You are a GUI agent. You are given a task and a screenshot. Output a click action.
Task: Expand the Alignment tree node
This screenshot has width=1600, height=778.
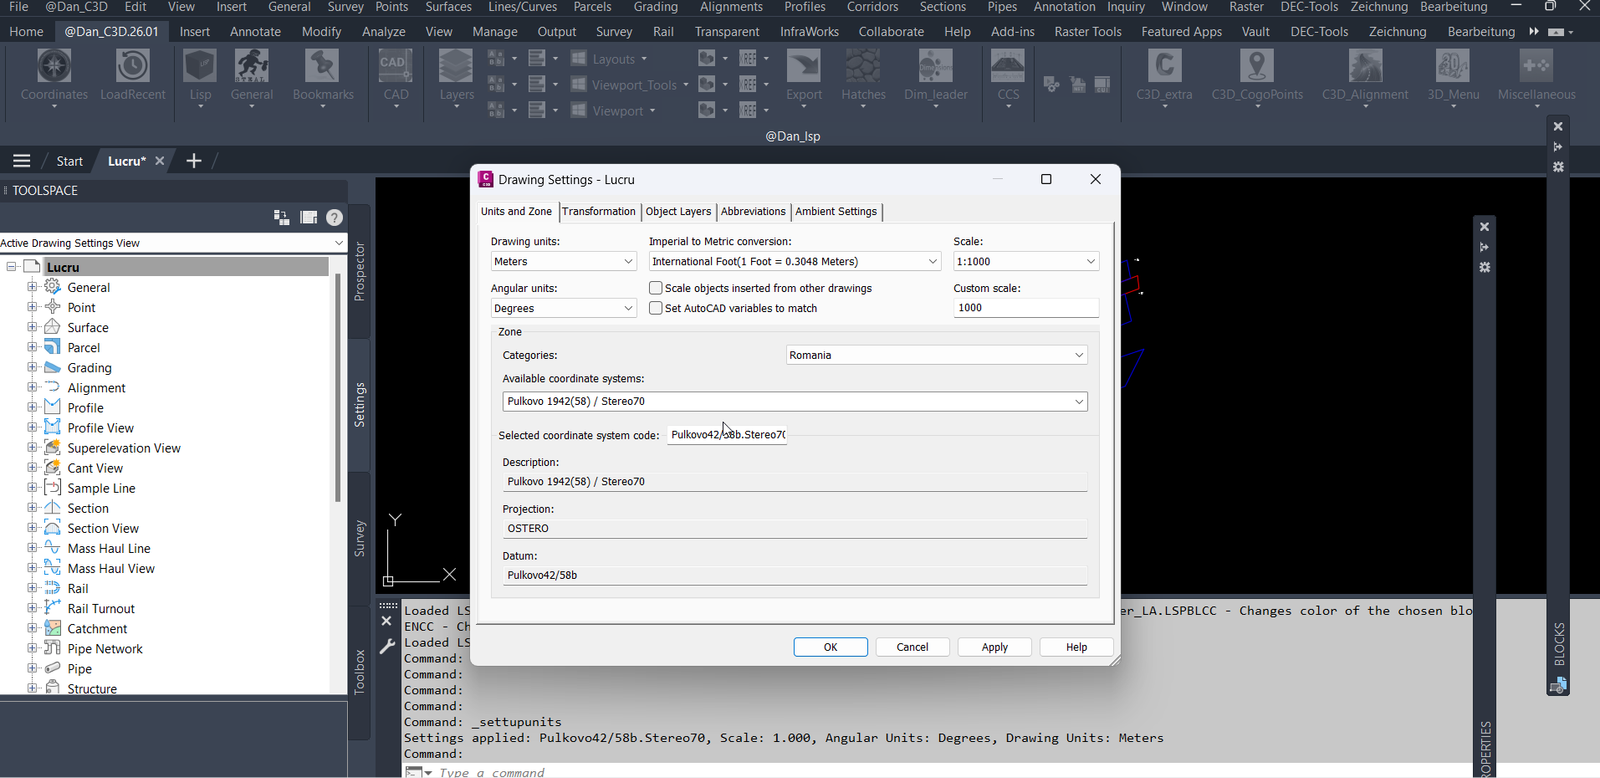point(32,387)
